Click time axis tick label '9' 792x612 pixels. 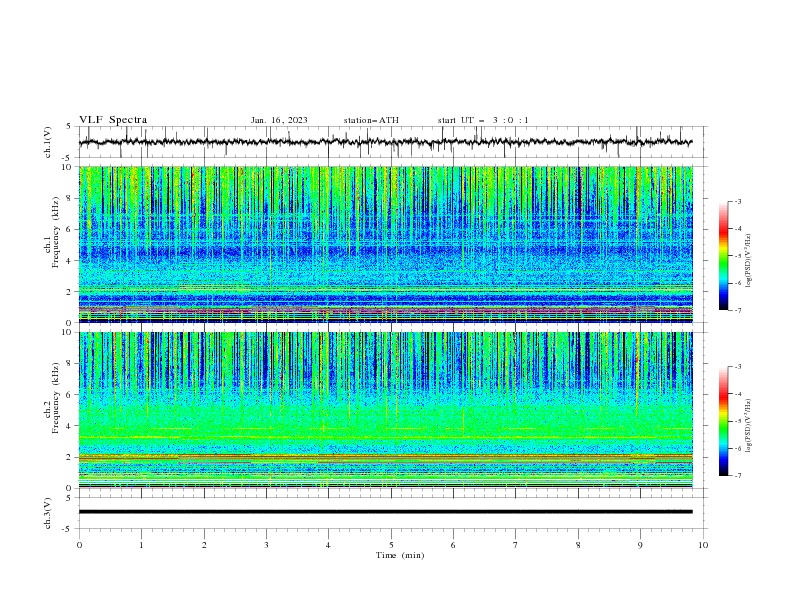(640, 545)
